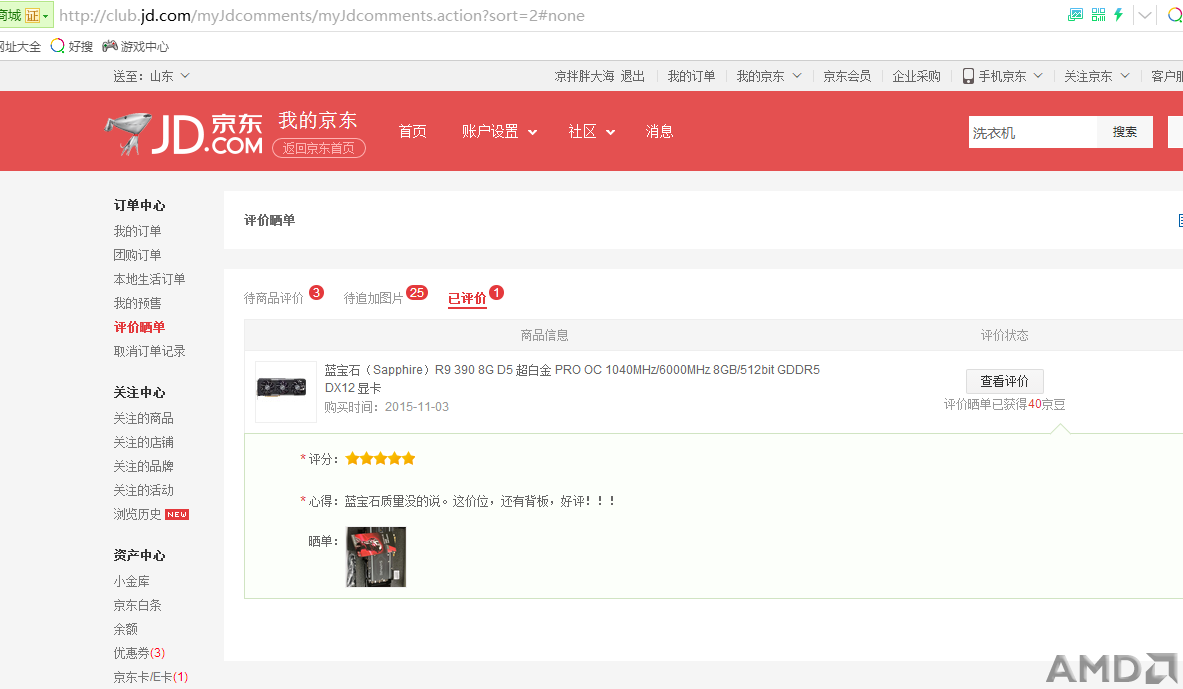The width and height of the screenshot is (1183, 689).
Task: Open 小金库 in the sidebar
Action: (x=131, y=581)
